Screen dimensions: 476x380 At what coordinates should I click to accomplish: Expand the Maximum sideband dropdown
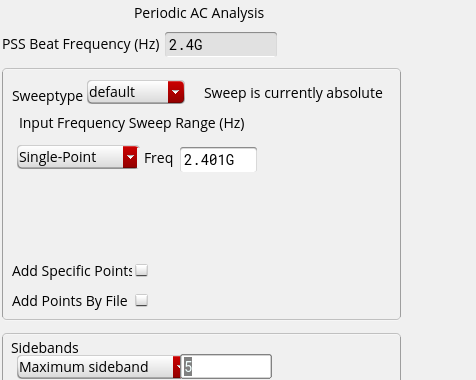(99, 367)
